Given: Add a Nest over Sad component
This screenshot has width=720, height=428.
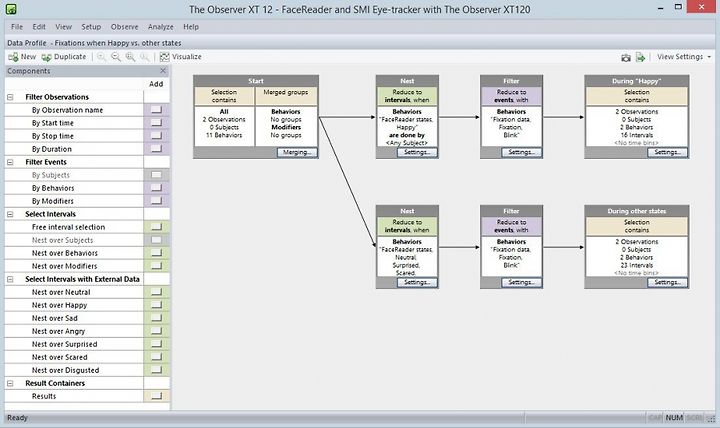Looking at the screenshot, I should [157, 318].
